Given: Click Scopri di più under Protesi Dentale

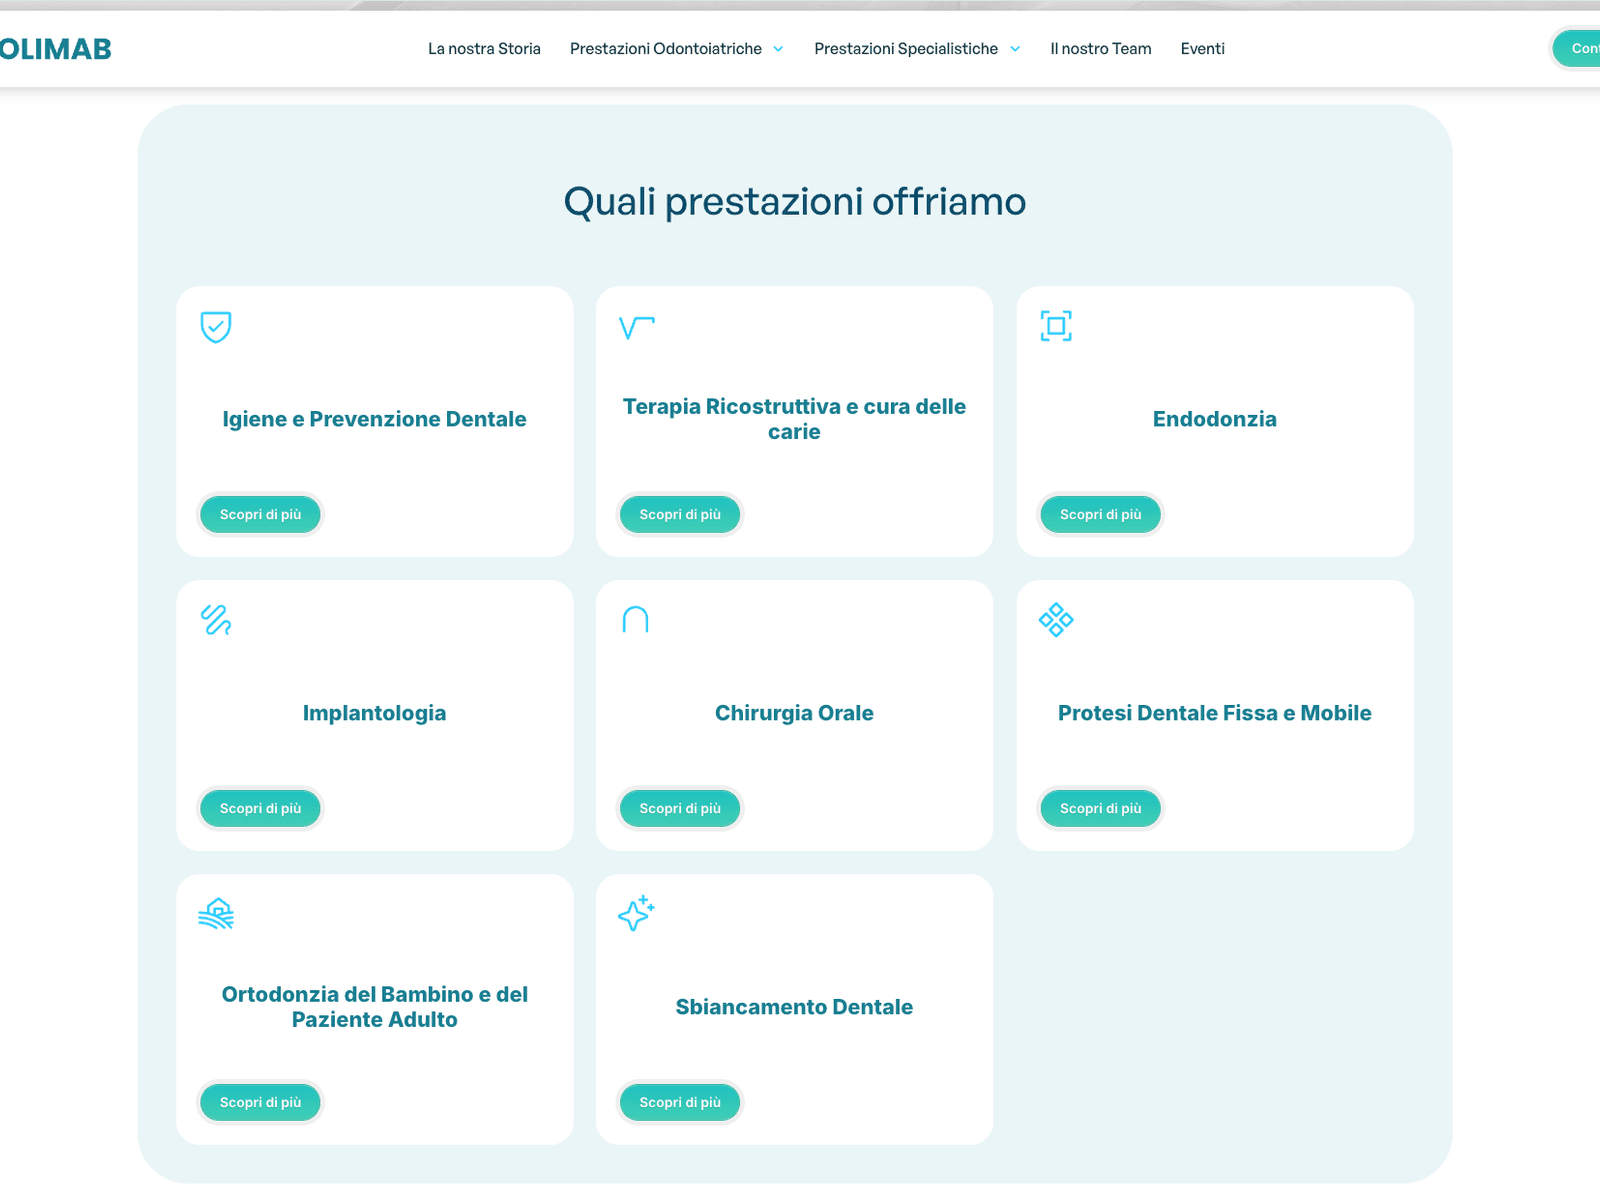Looking at the screenshot, I should [1100, 809].
